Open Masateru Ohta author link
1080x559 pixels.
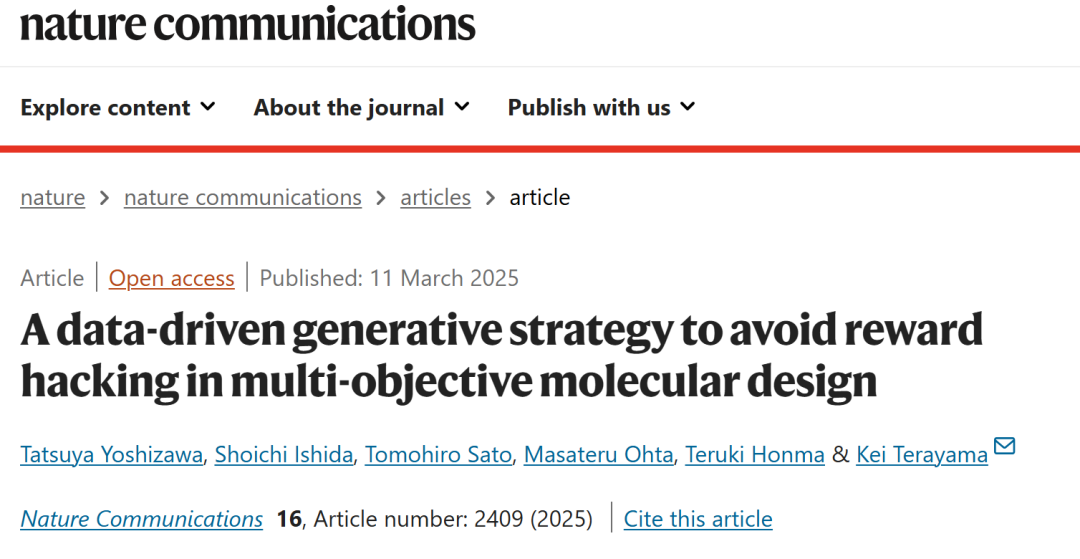pos(599,455)
